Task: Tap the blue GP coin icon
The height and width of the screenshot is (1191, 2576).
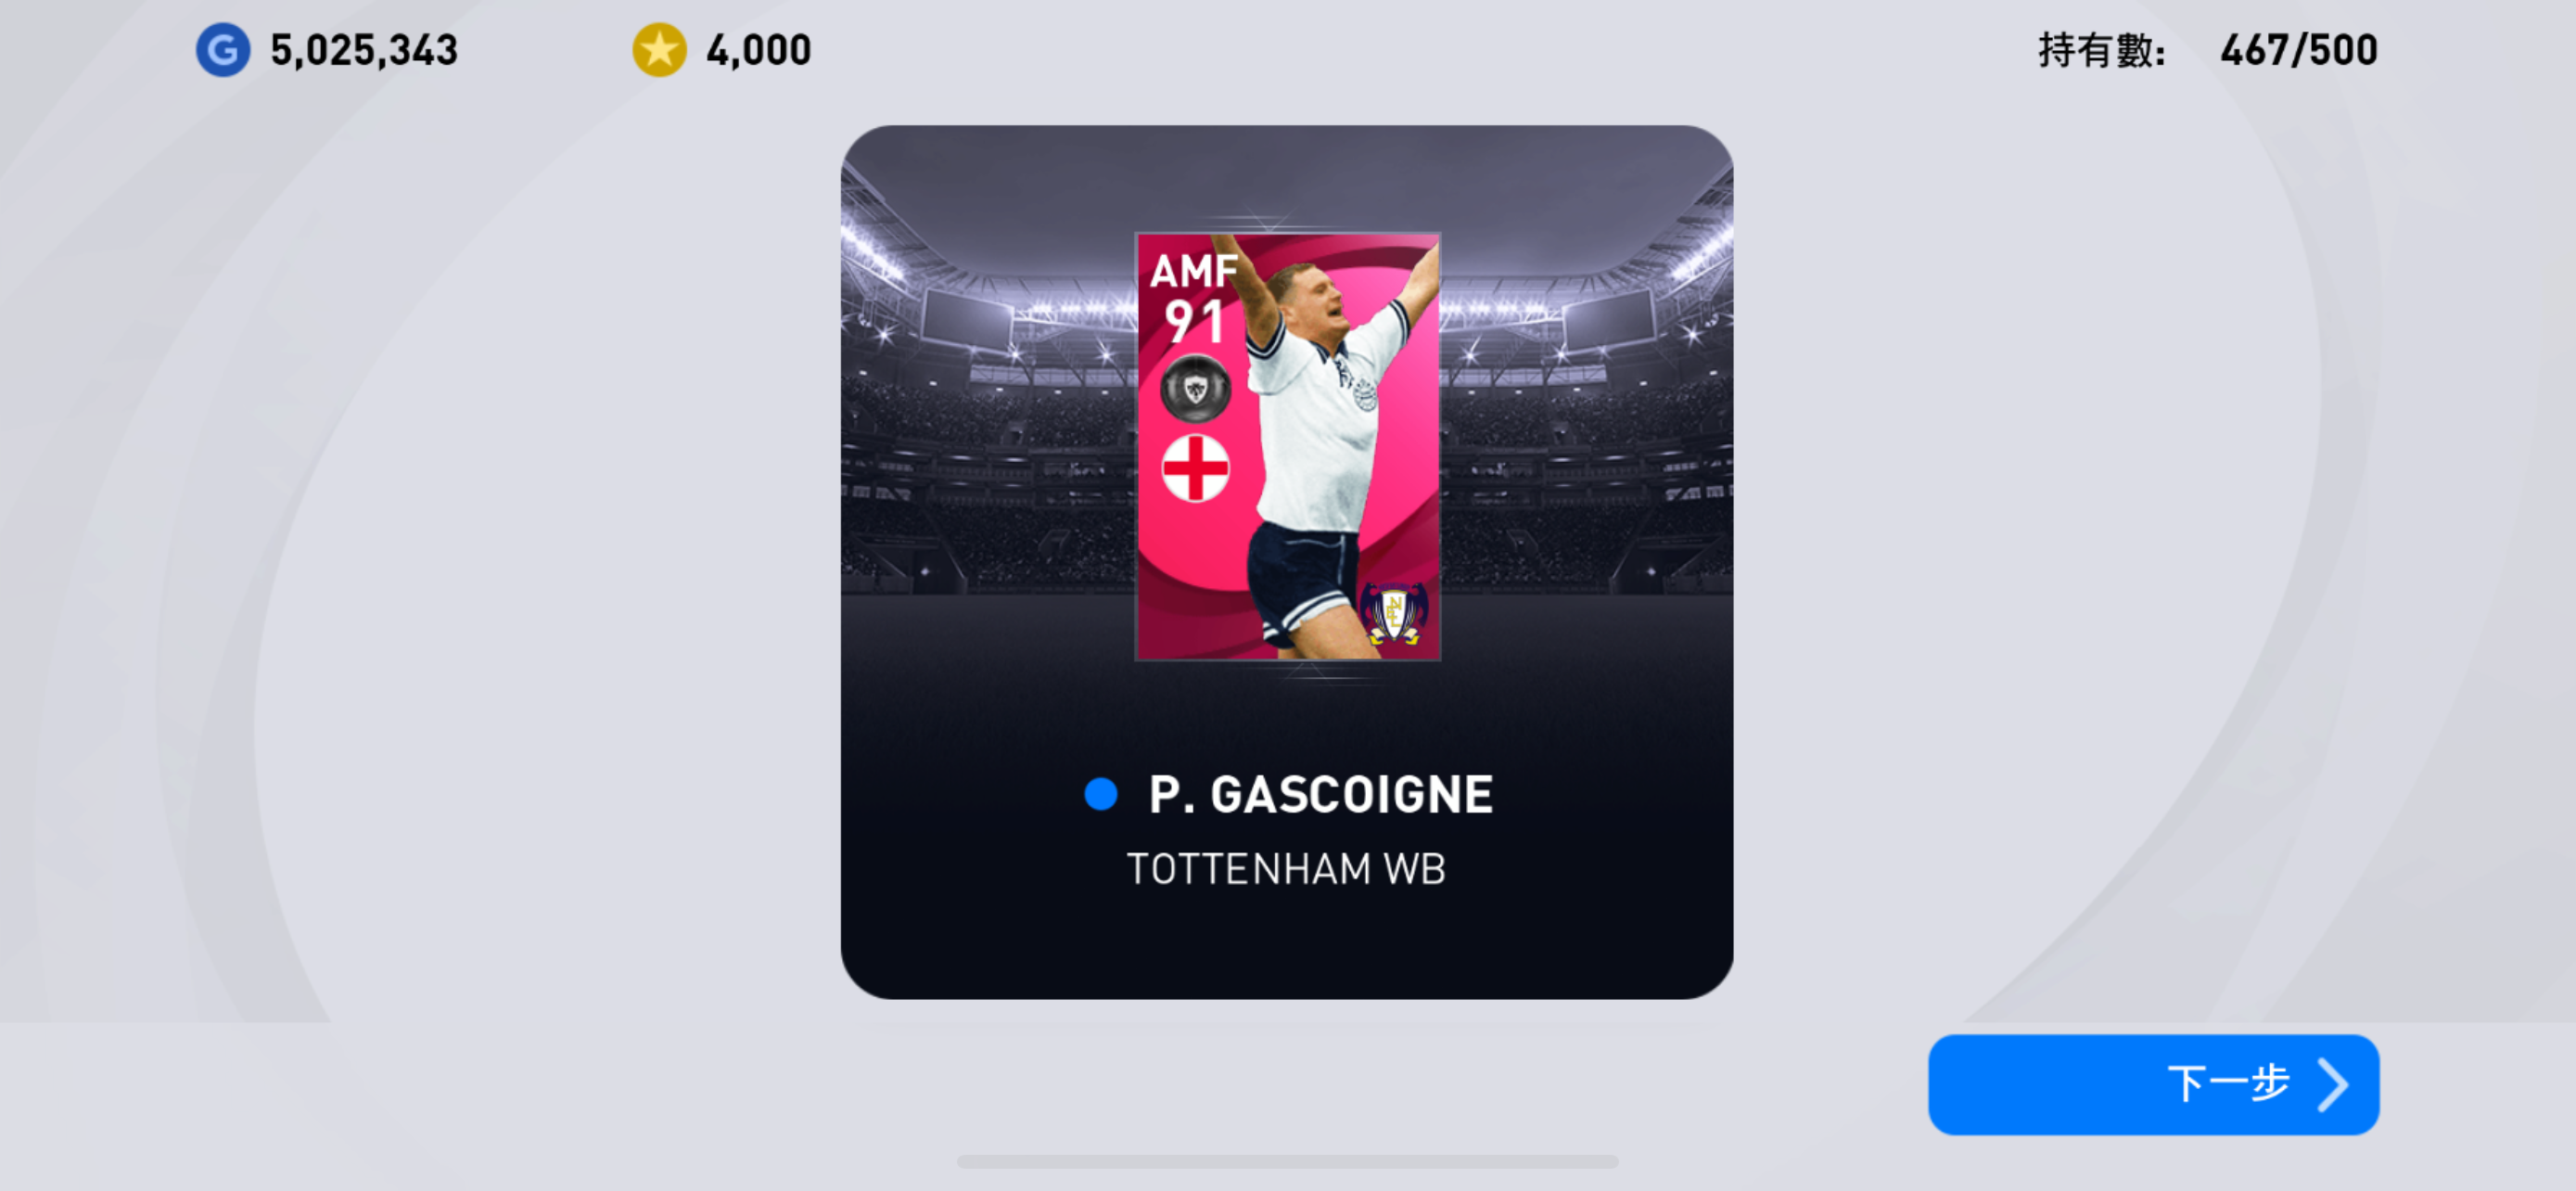Action: 222,49
